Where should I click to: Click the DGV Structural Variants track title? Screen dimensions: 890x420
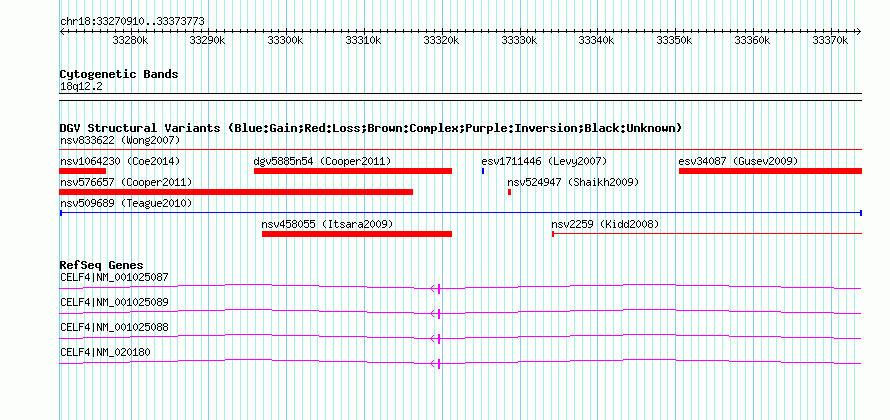click(371, 128)
